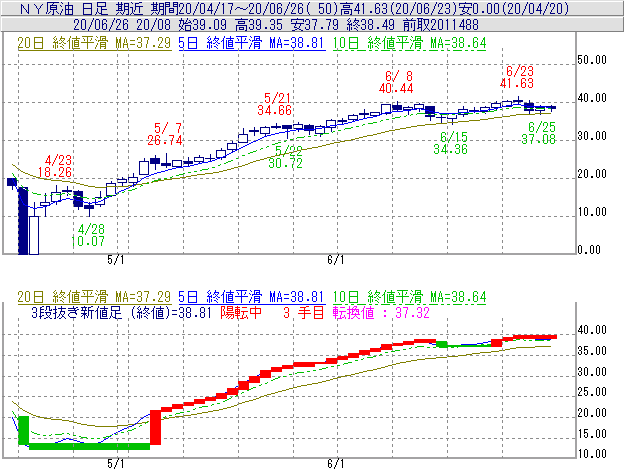This screenshot has height=475, width=624.
Task: Click the 陽転中 status text
Action: [x=241, y=313]
